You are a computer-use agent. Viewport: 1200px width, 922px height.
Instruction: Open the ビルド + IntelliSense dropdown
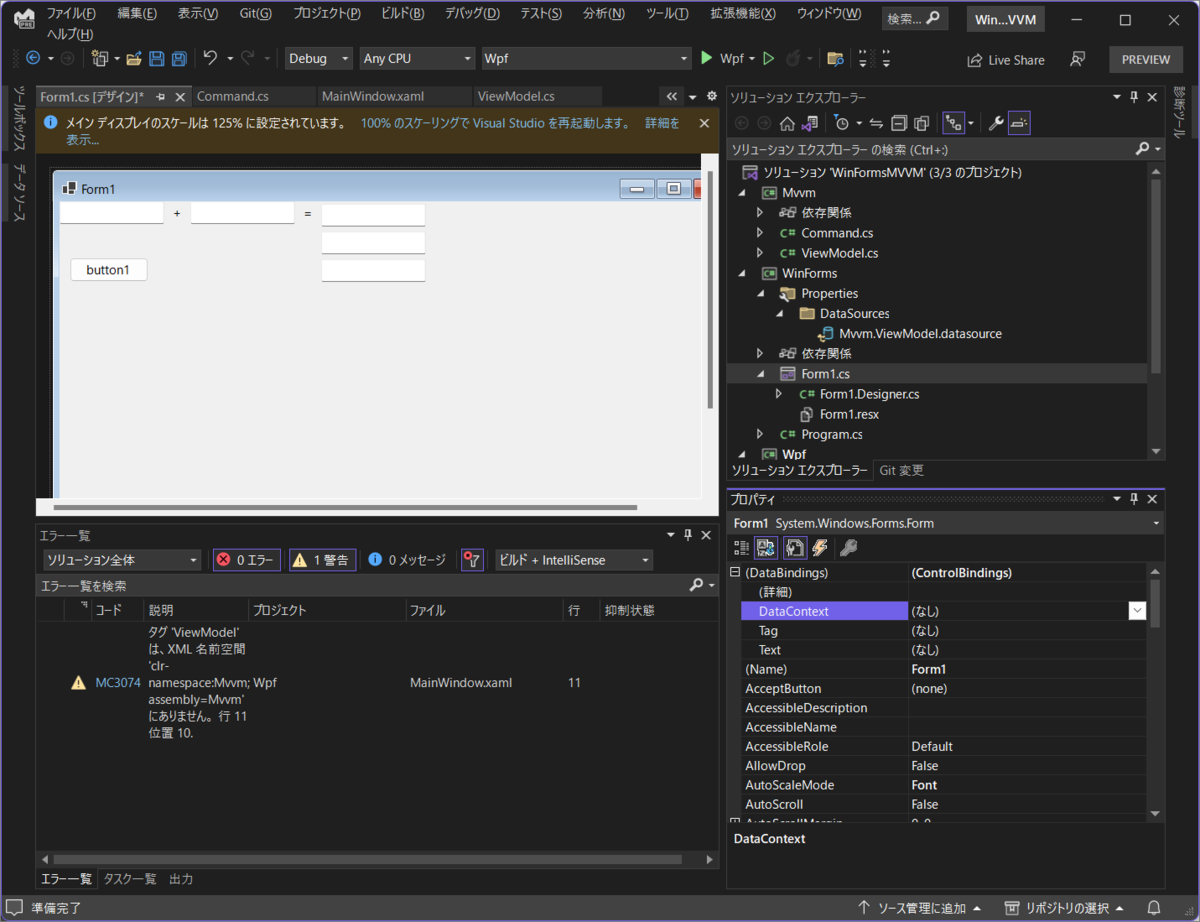[574, 560]
